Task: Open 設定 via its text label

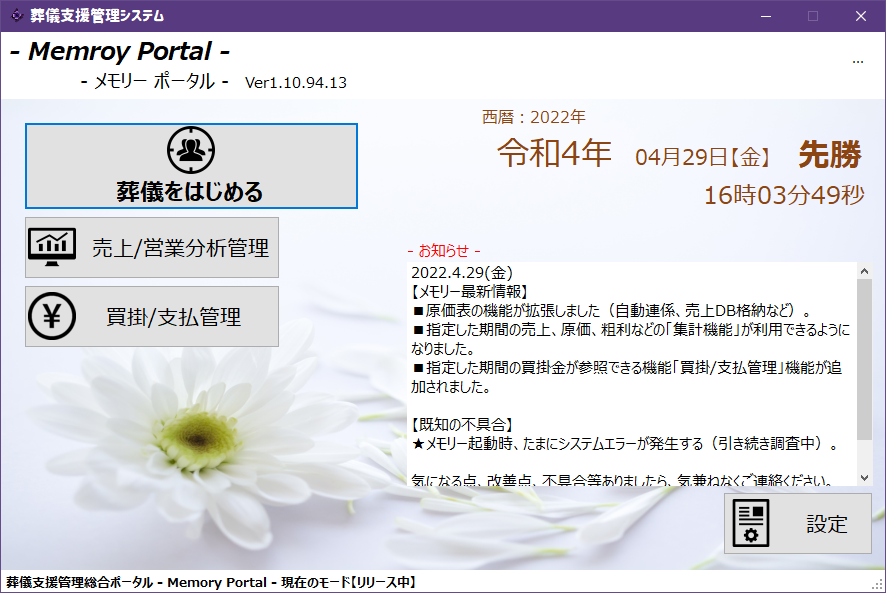Action: tap(826, 524)
